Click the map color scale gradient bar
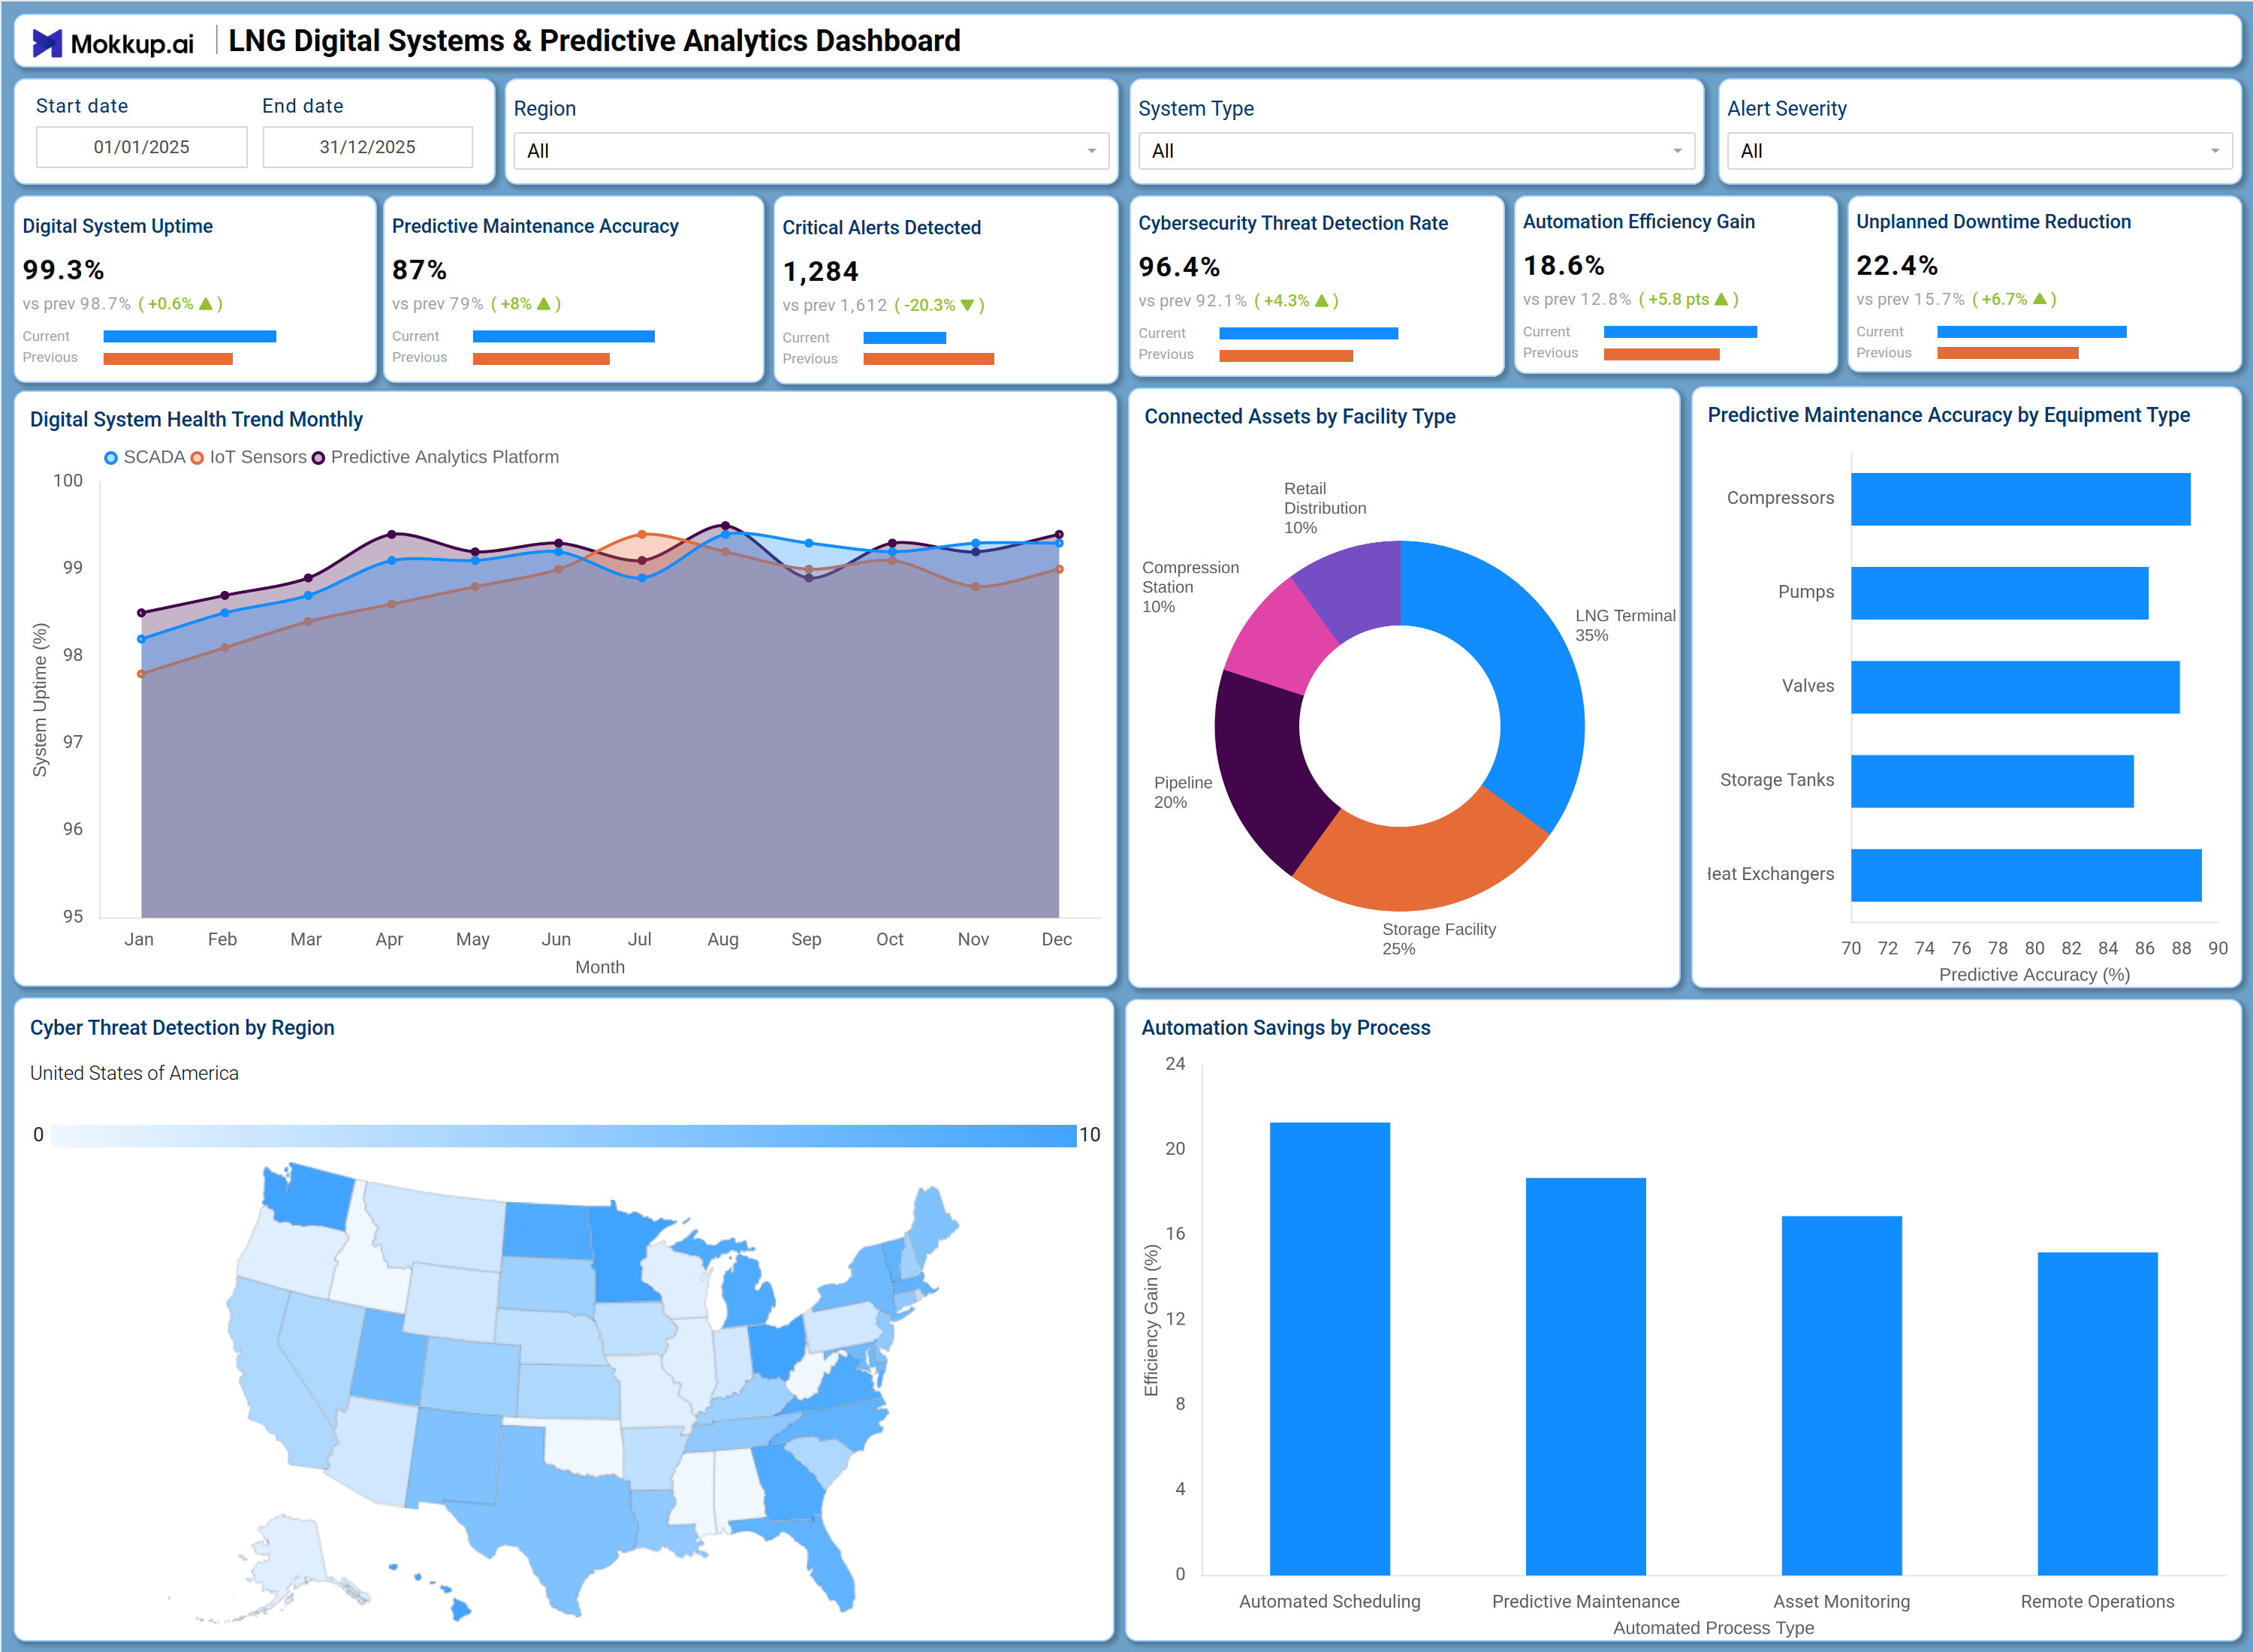The height and width of the screenshot is (1652, 2253). pyautogui.click(x=563, y=1135)
